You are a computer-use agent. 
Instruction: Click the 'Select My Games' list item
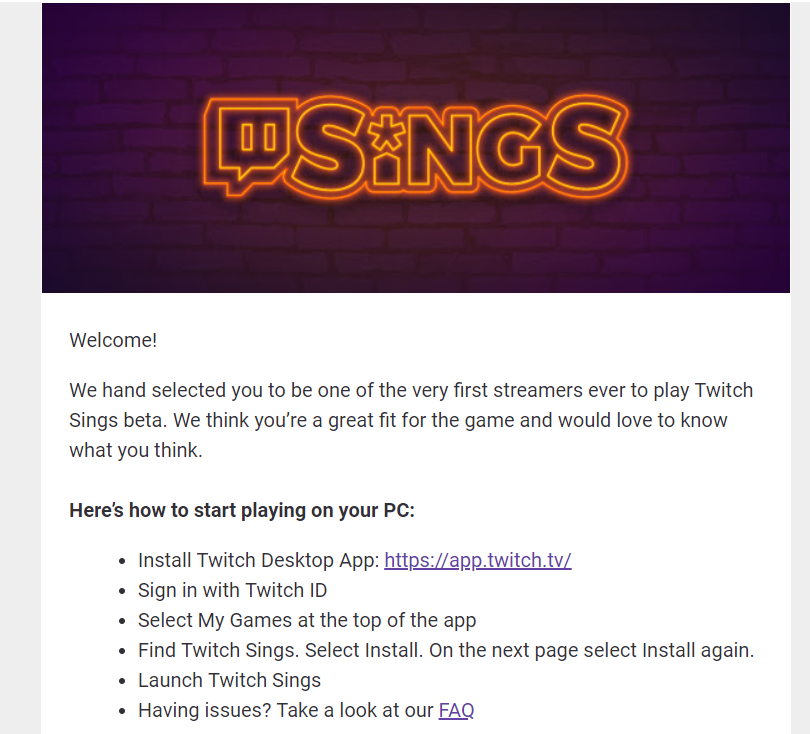point(306,620)
